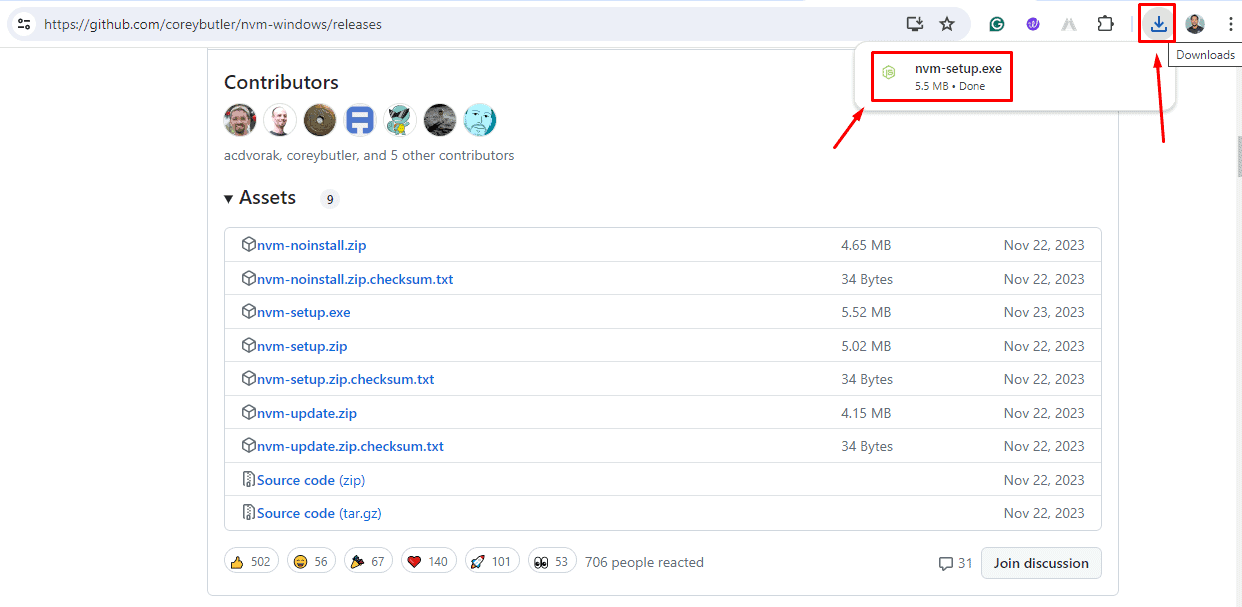The image size is (1242, 607).
Task: Download nvm-update.zip
Action: coord(307,413)
